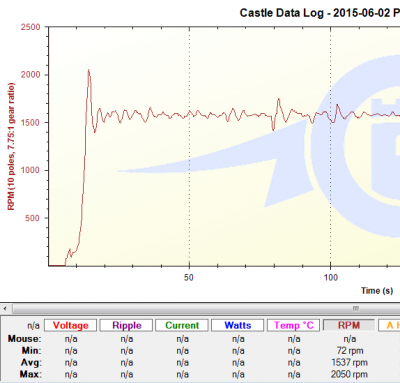
Task: Click the horizontal scrollbar grip handle
Action: [x=356, y=308]
